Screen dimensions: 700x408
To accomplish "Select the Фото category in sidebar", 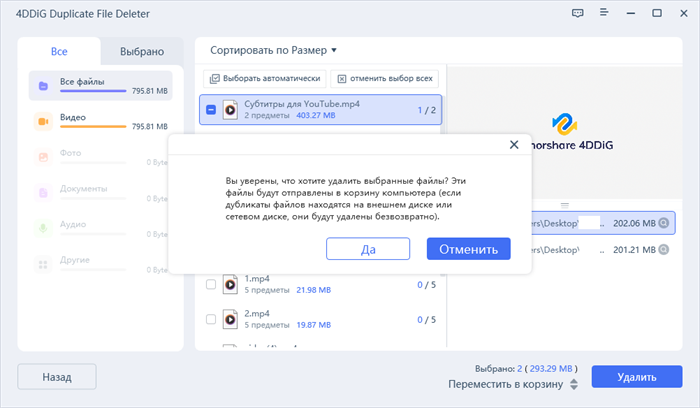I will (100, 157).
